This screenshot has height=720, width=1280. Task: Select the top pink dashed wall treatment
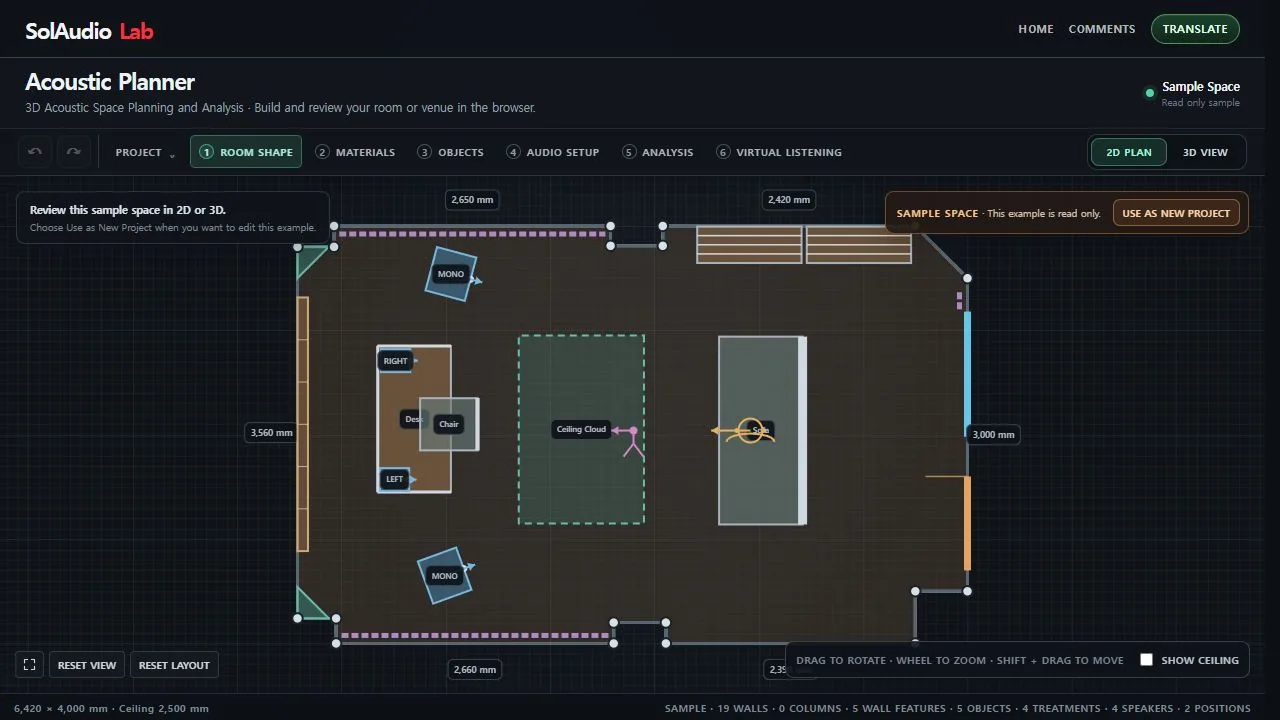point(472,234)
